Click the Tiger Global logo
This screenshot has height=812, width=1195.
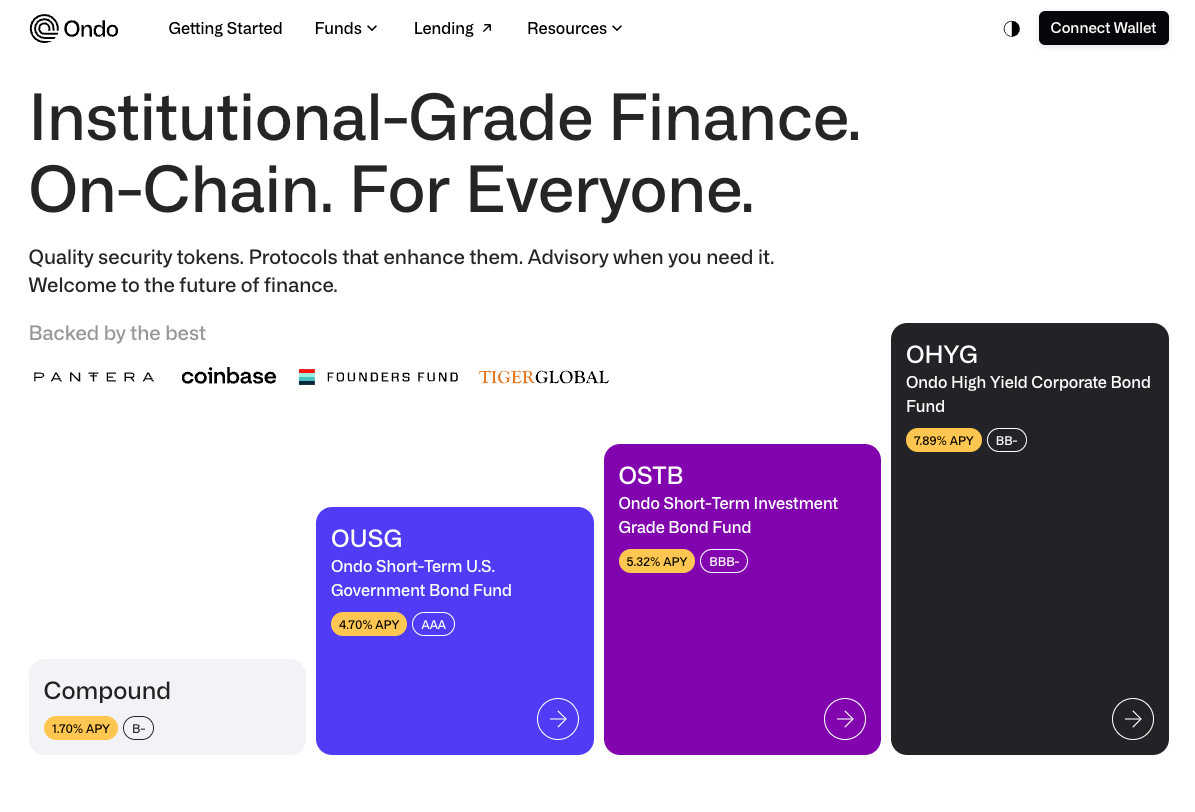point(544,377)
